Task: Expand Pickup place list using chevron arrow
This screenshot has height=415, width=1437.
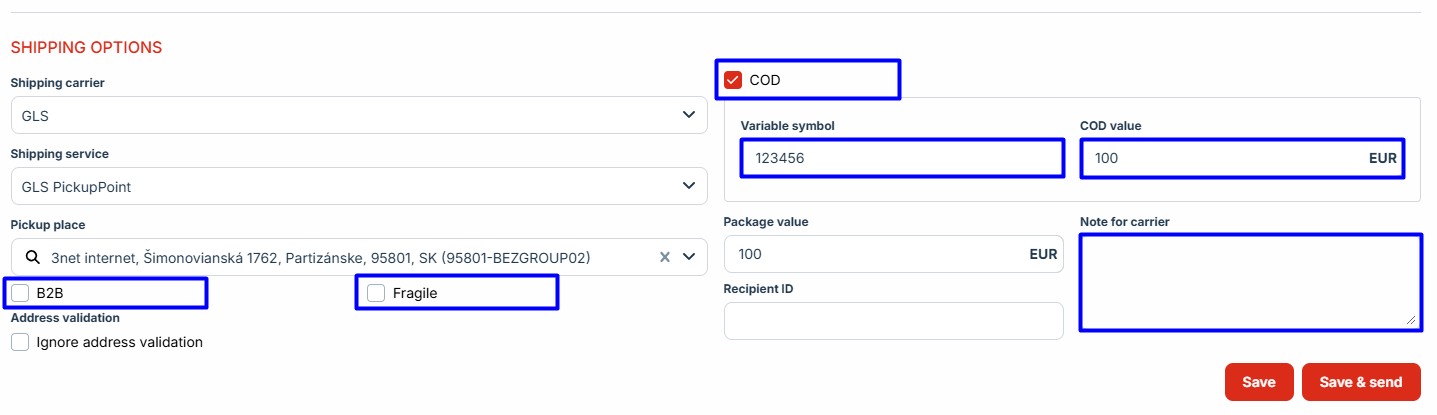Action: [x=689, y=257]
